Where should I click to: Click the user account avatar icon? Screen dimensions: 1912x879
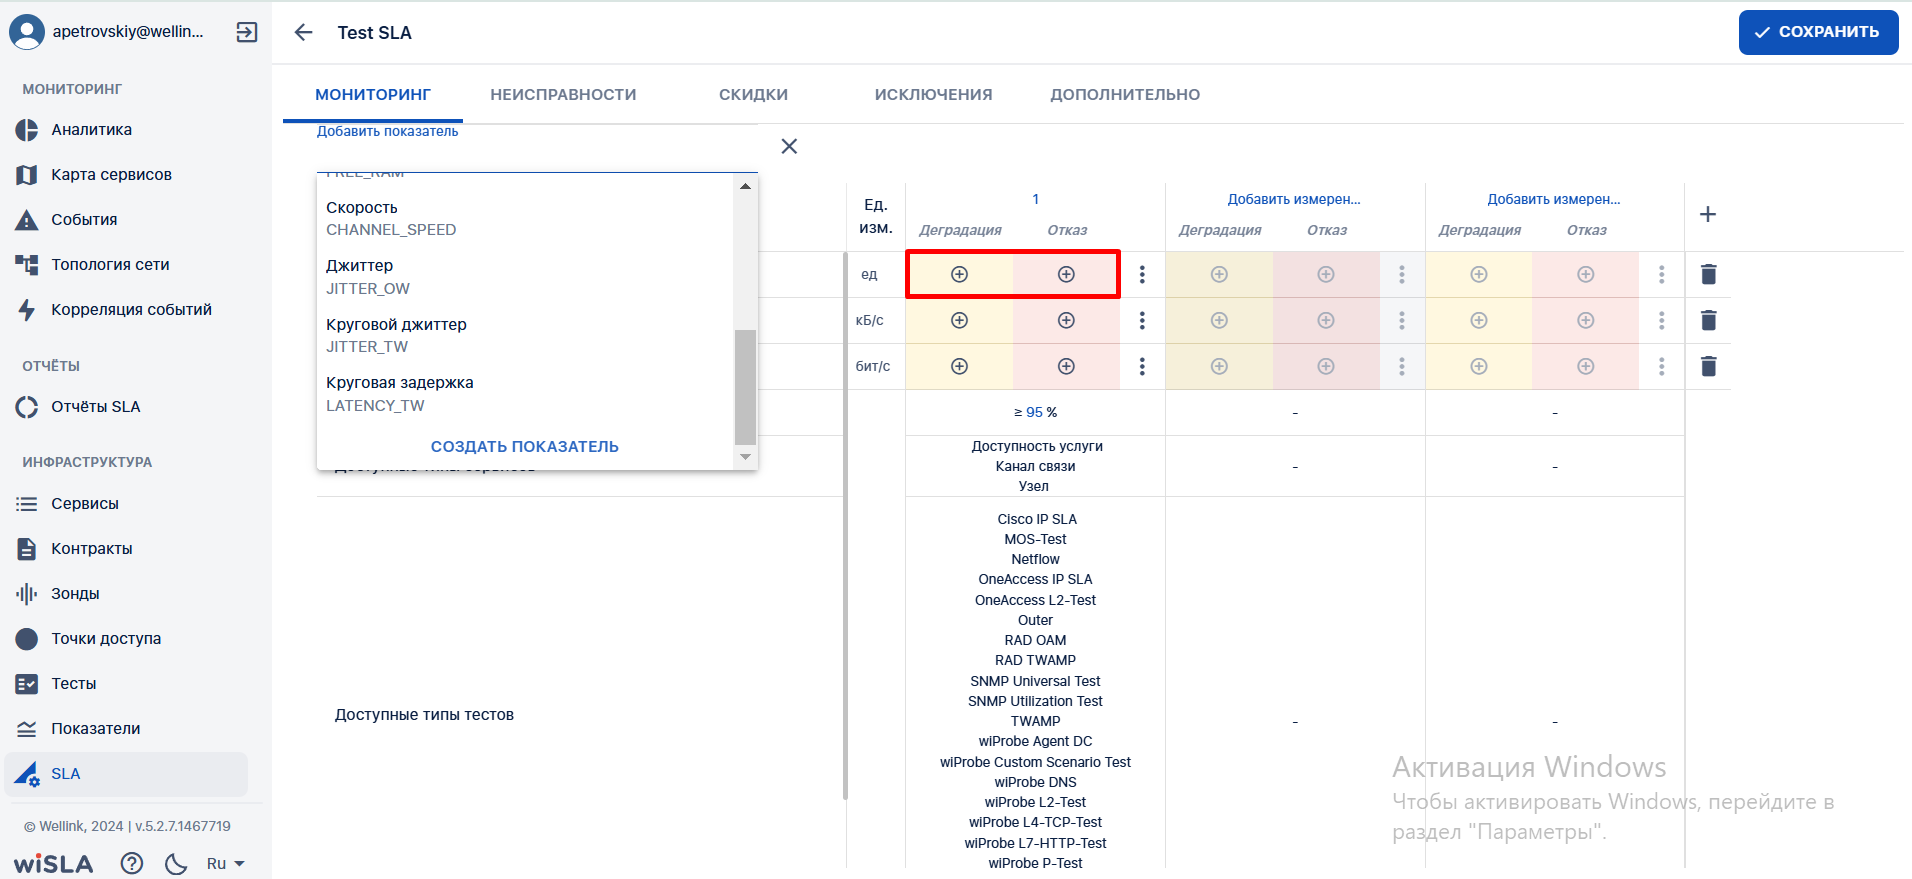coord(27,32)
